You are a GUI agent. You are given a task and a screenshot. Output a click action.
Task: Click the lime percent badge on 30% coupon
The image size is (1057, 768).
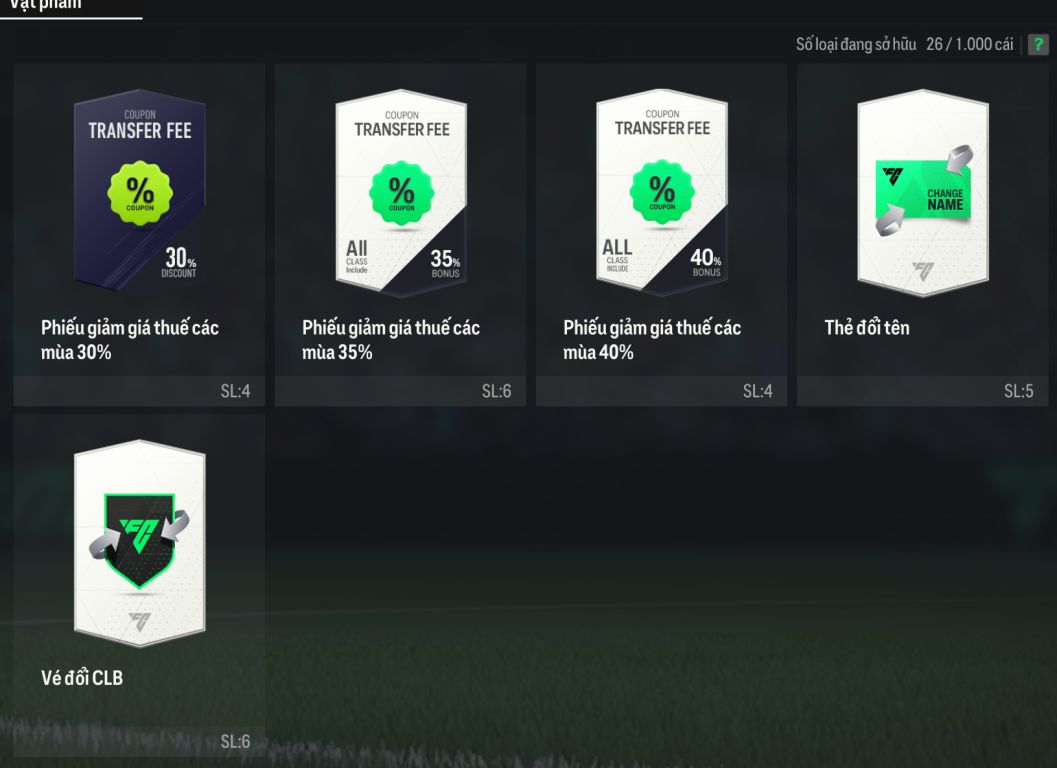point(140,193)
